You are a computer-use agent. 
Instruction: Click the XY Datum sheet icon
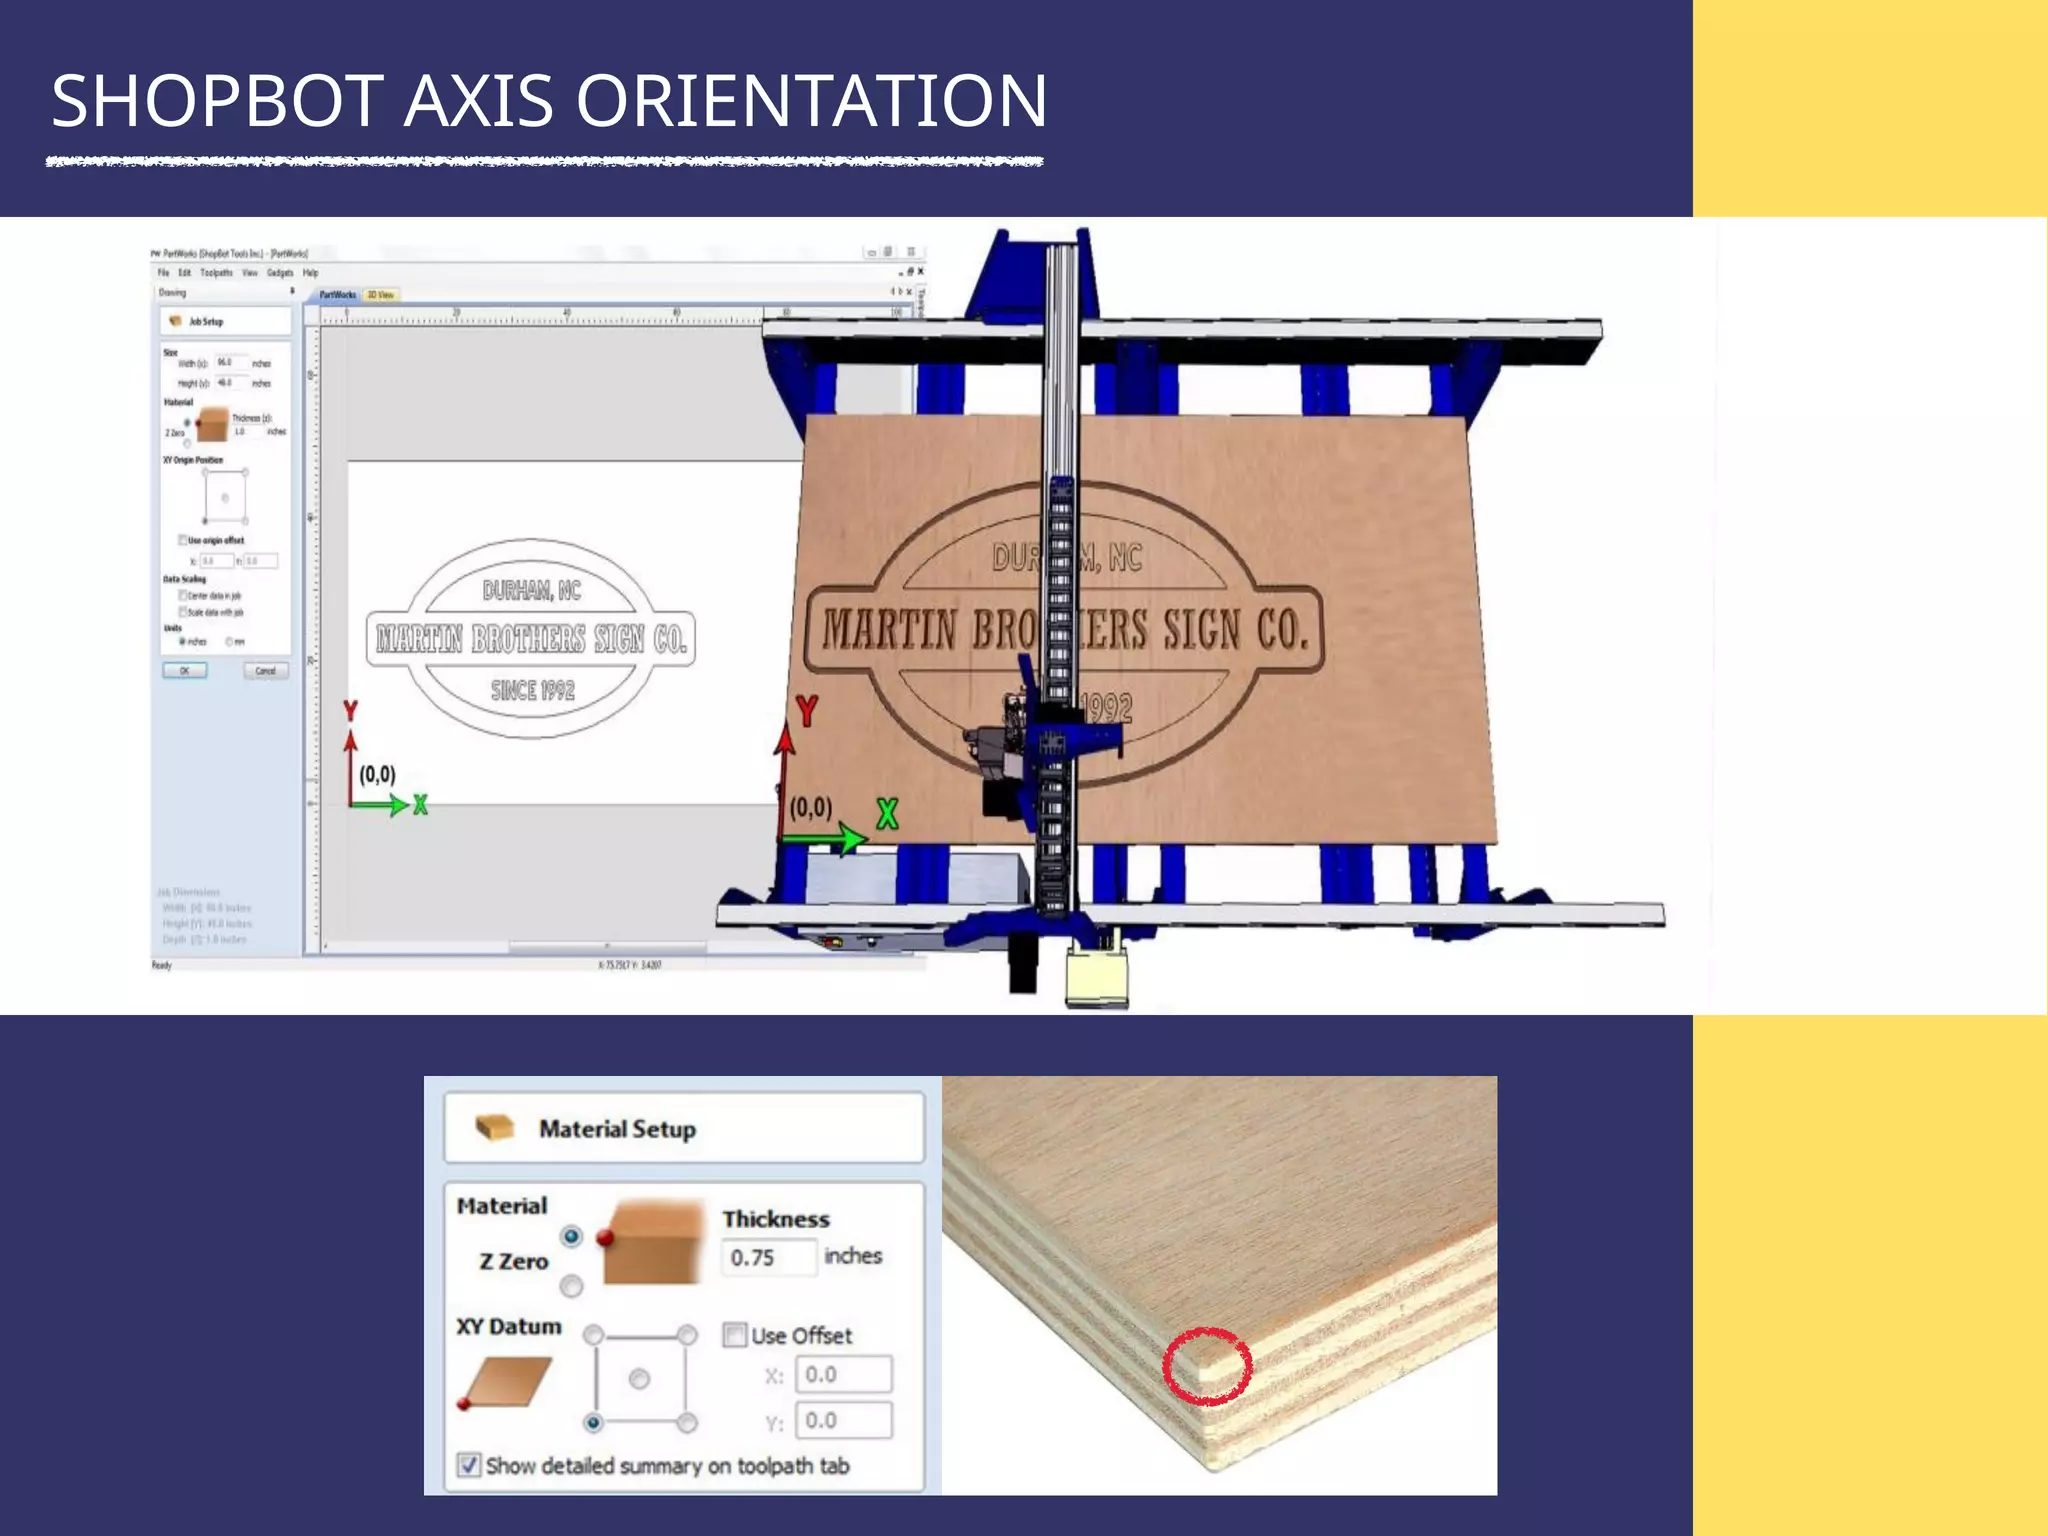pyautogui.click(x=505, y=1382)
